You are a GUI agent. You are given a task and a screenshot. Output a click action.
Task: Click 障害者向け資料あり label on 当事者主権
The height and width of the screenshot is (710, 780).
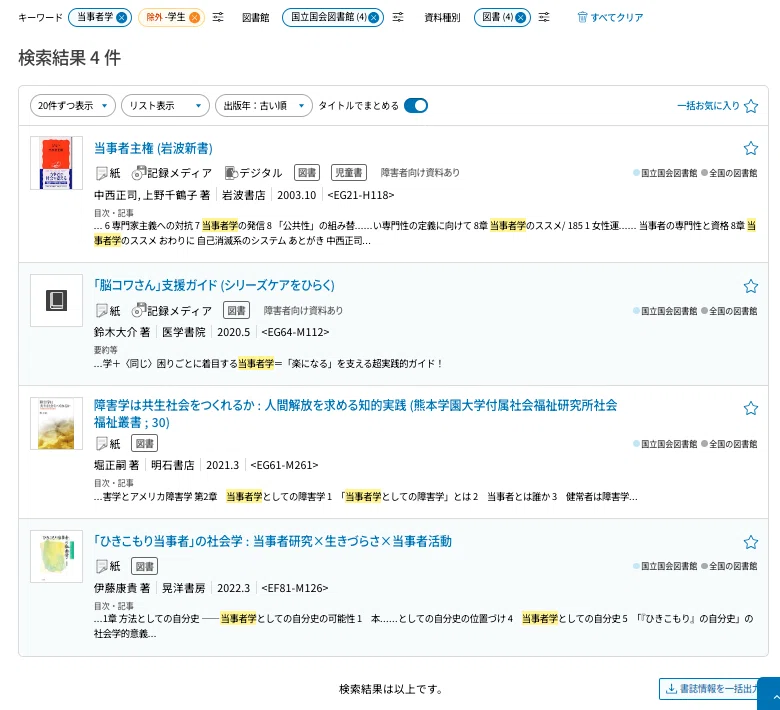coord(420,173)
